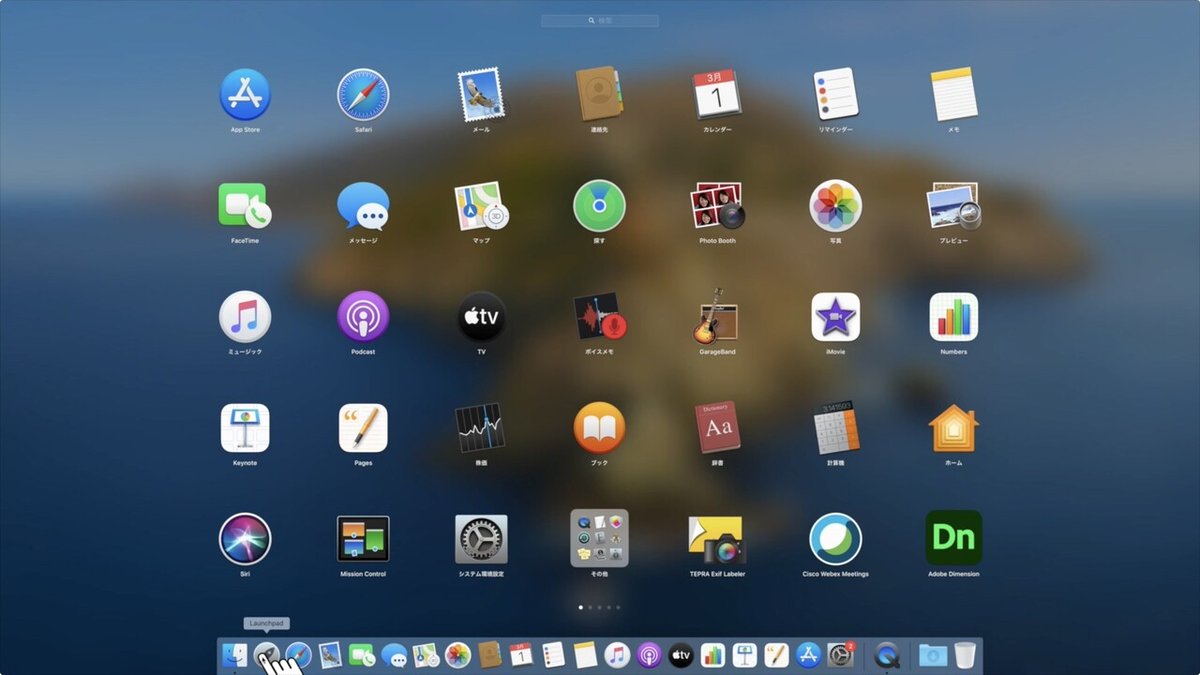Launch the プレビュー app

tap(954, 206)
